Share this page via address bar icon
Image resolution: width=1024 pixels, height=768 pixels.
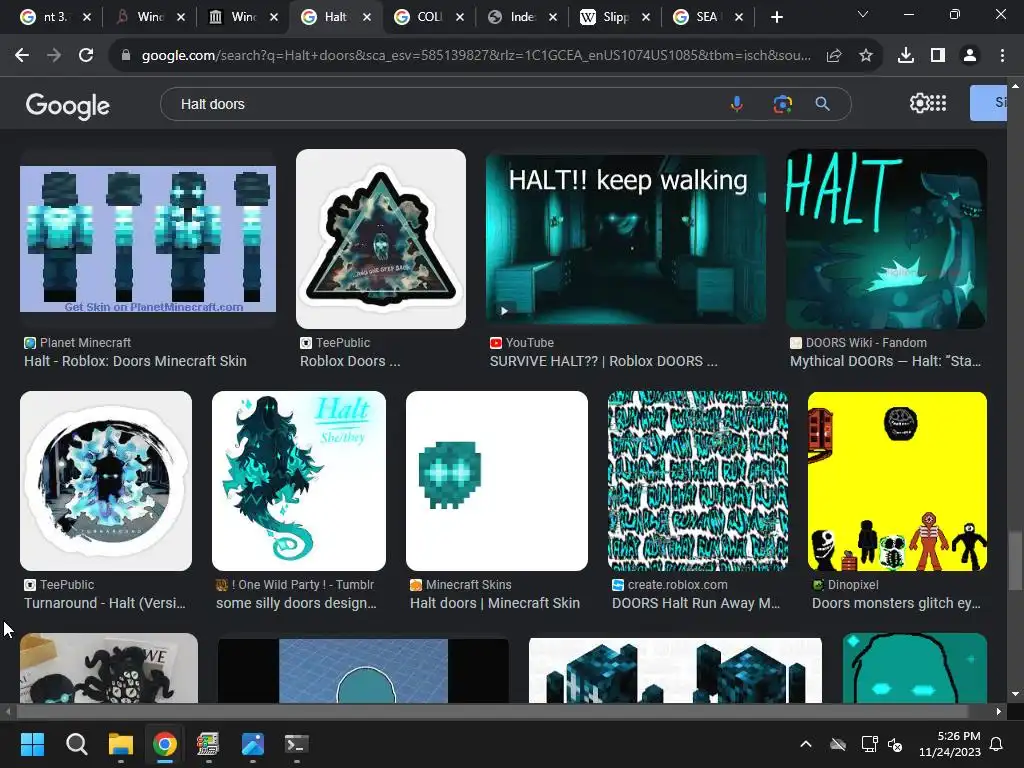834,56
